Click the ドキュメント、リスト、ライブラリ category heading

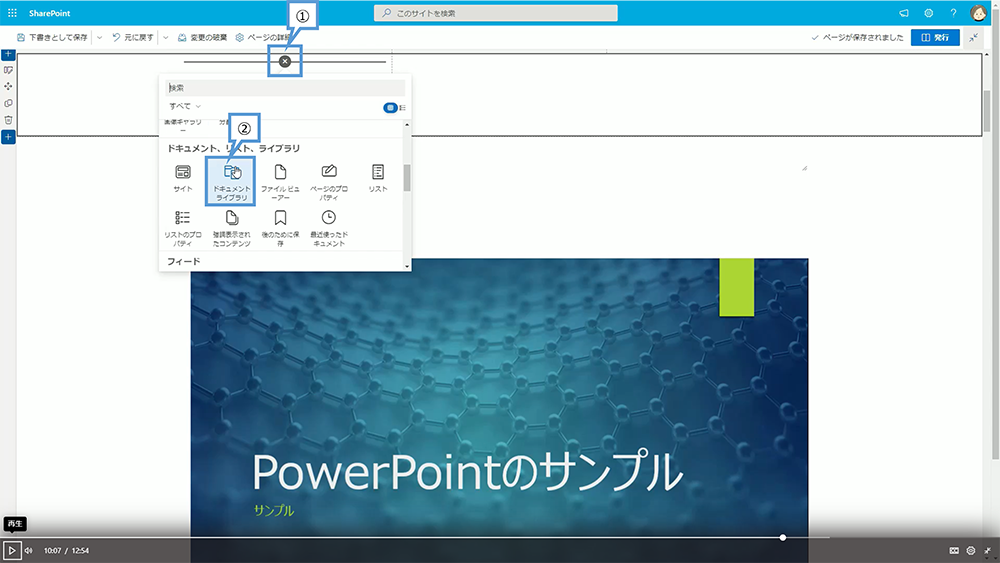click(x=233, y=148)
